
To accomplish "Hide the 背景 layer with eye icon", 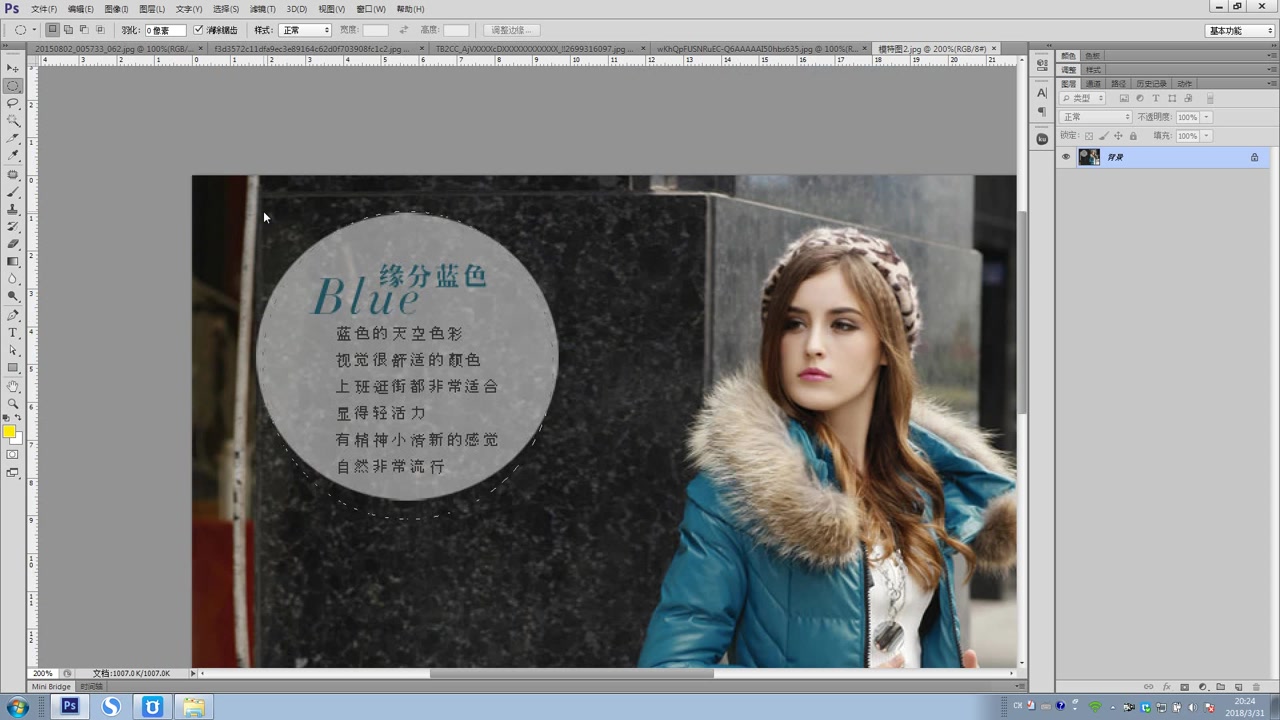I will 1066,157.
